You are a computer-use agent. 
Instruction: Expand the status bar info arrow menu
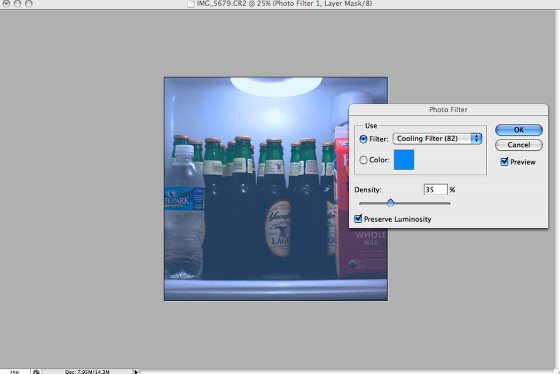click(x=136, y=371)
